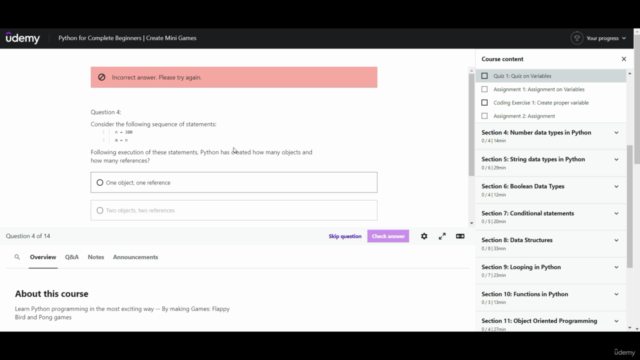The image size is (640, 360).
Task: Expand Section 7 Conditional statements
Action: pyautogui.click(x=551, y=217)
